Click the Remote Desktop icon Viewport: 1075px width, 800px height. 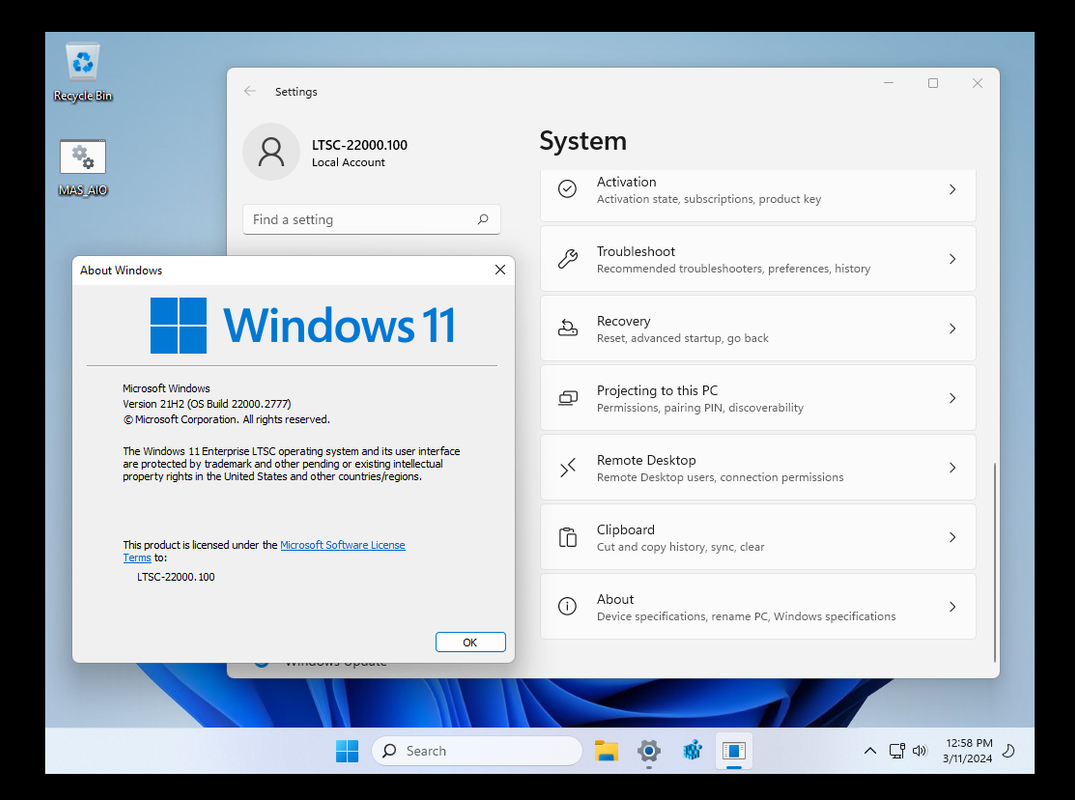567,468
